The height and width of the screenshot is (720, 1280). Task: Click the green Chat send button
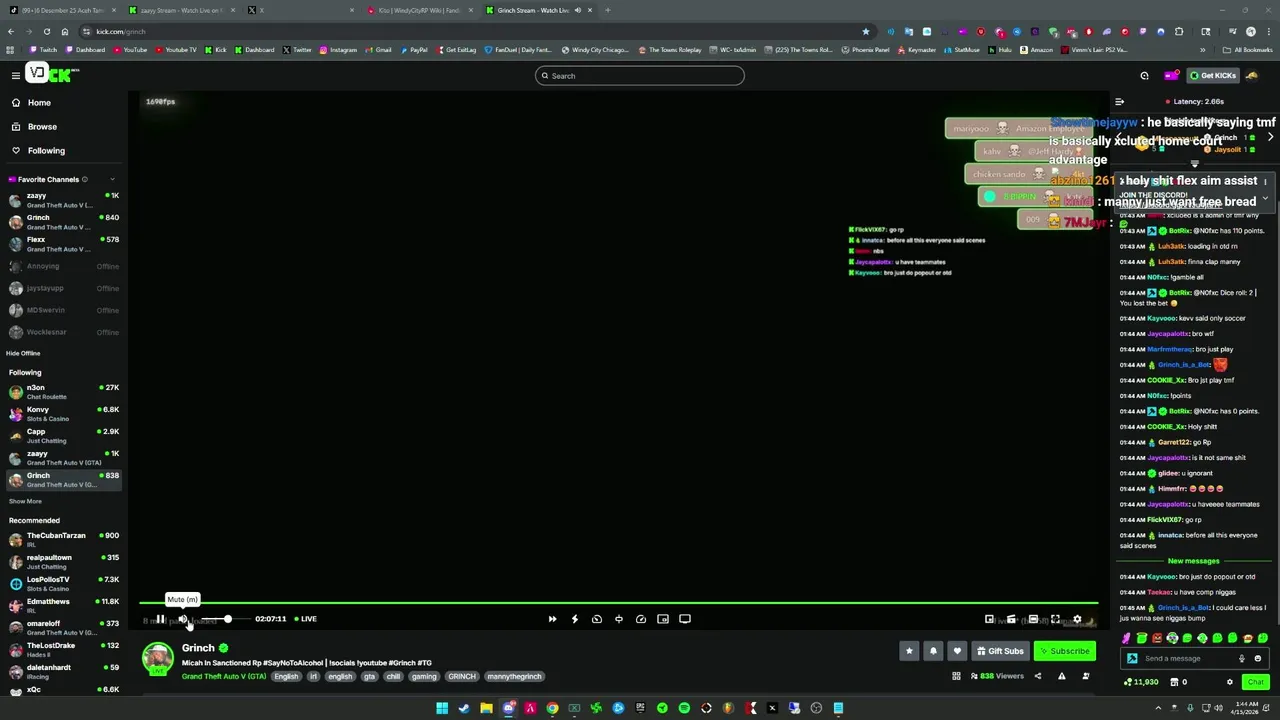click(1255, 682)
